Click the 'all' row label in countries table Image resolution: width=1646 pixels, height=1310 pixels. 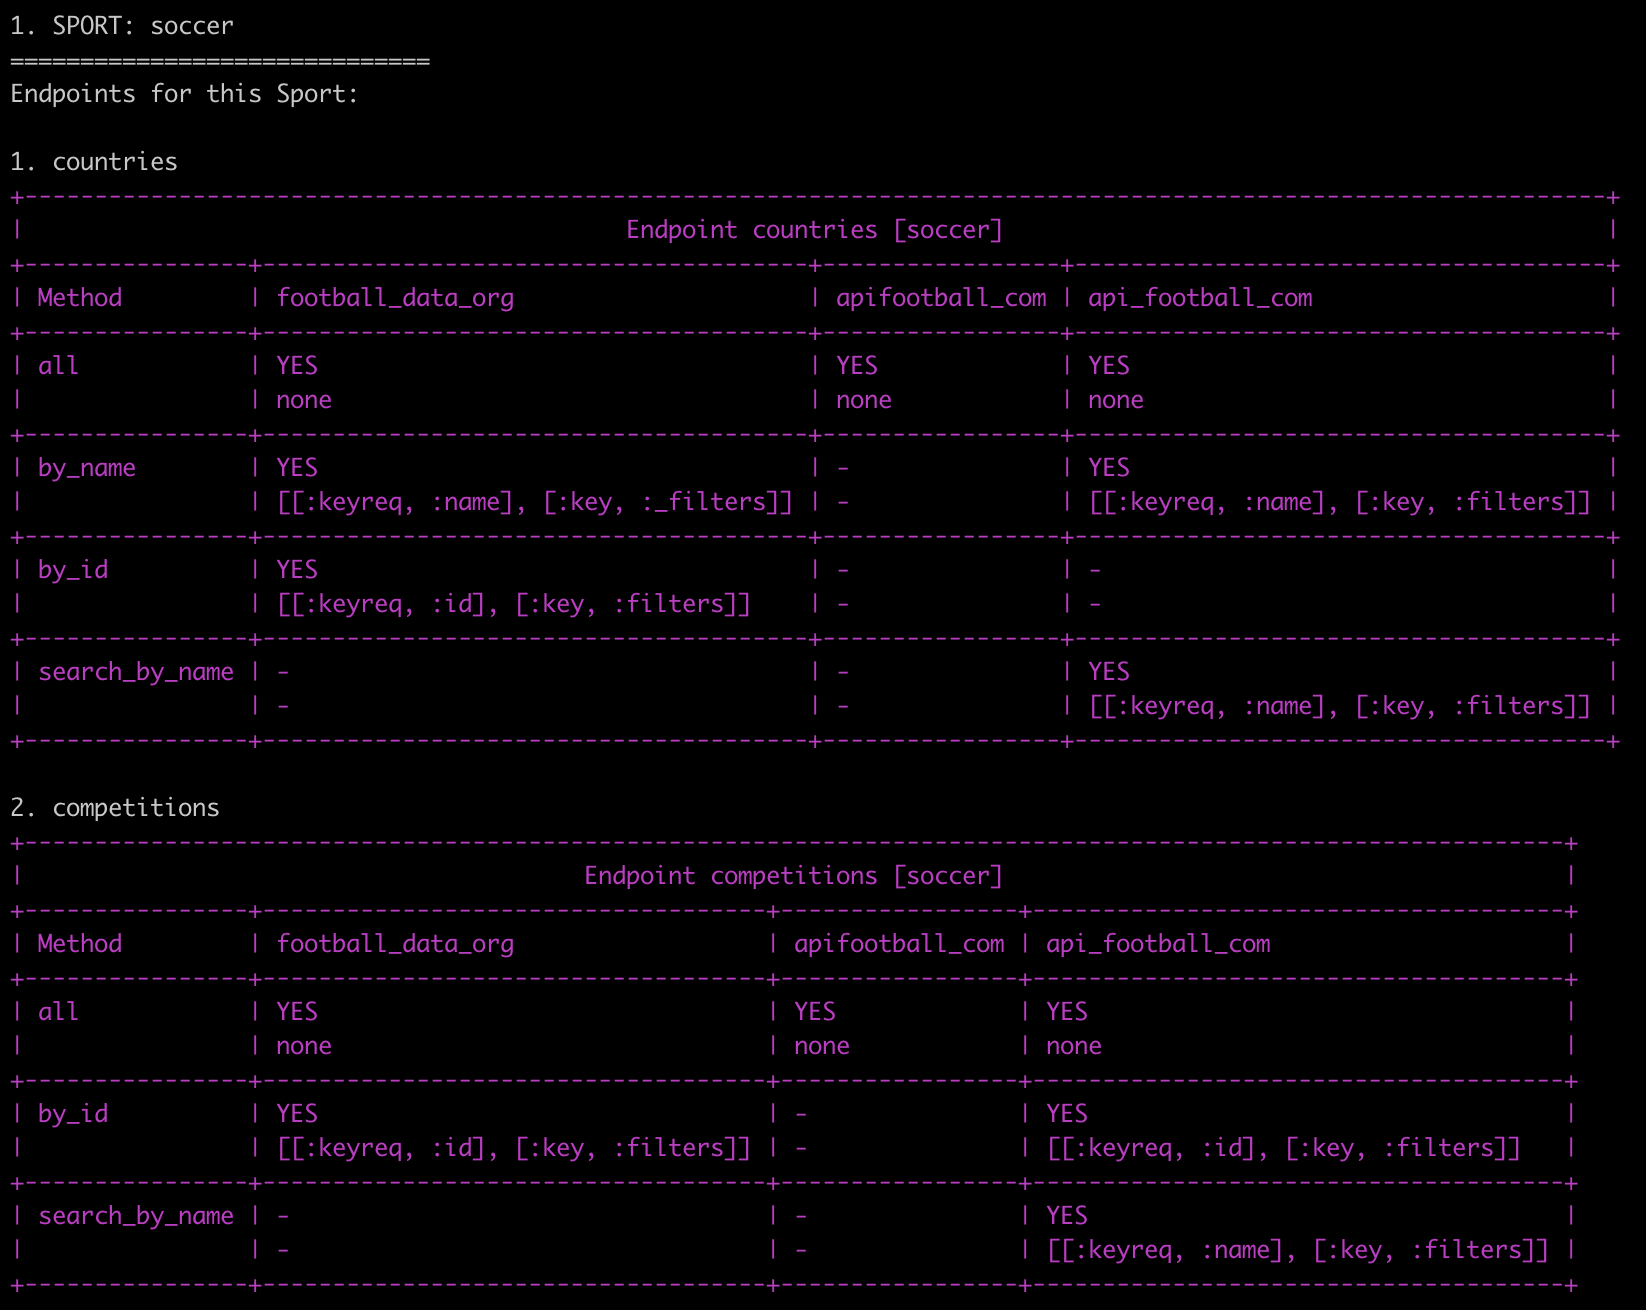pyautogui.click(x=58, y=366)
